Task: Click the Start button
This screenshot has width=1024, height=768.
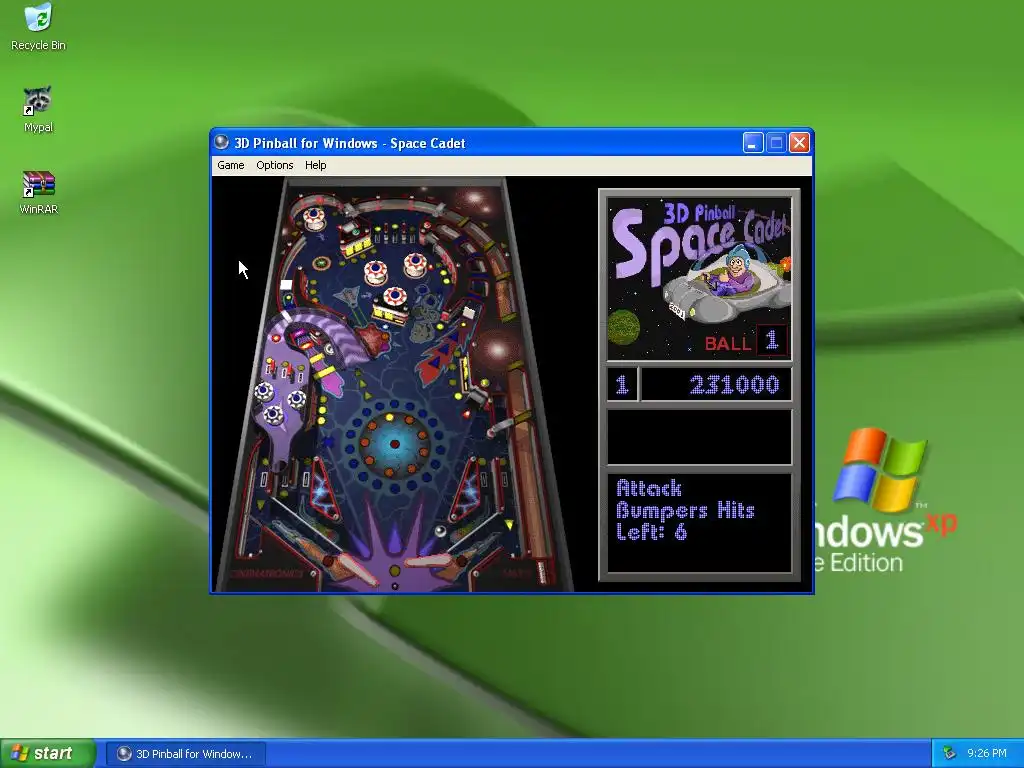Action: click(47, 754)
